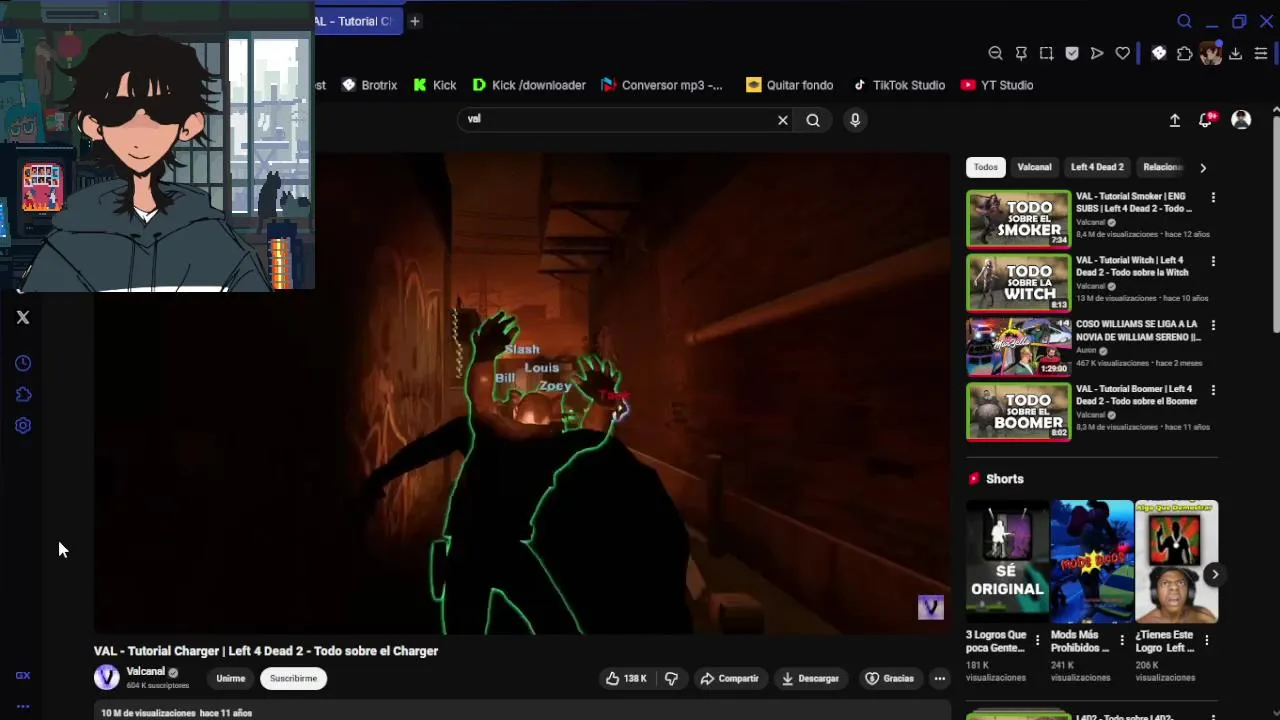Open Todo sobre el Smoker thumbnail

(x=1018, y=219)
